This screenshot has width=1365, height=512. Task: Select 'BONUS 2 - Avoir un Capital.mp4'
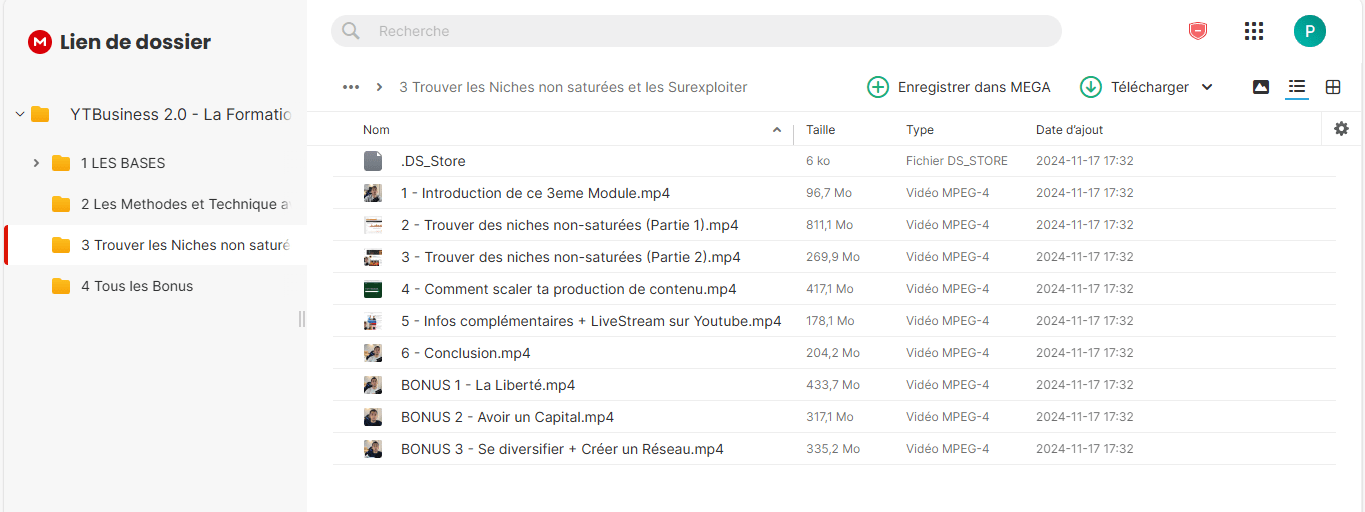[507, 417]
